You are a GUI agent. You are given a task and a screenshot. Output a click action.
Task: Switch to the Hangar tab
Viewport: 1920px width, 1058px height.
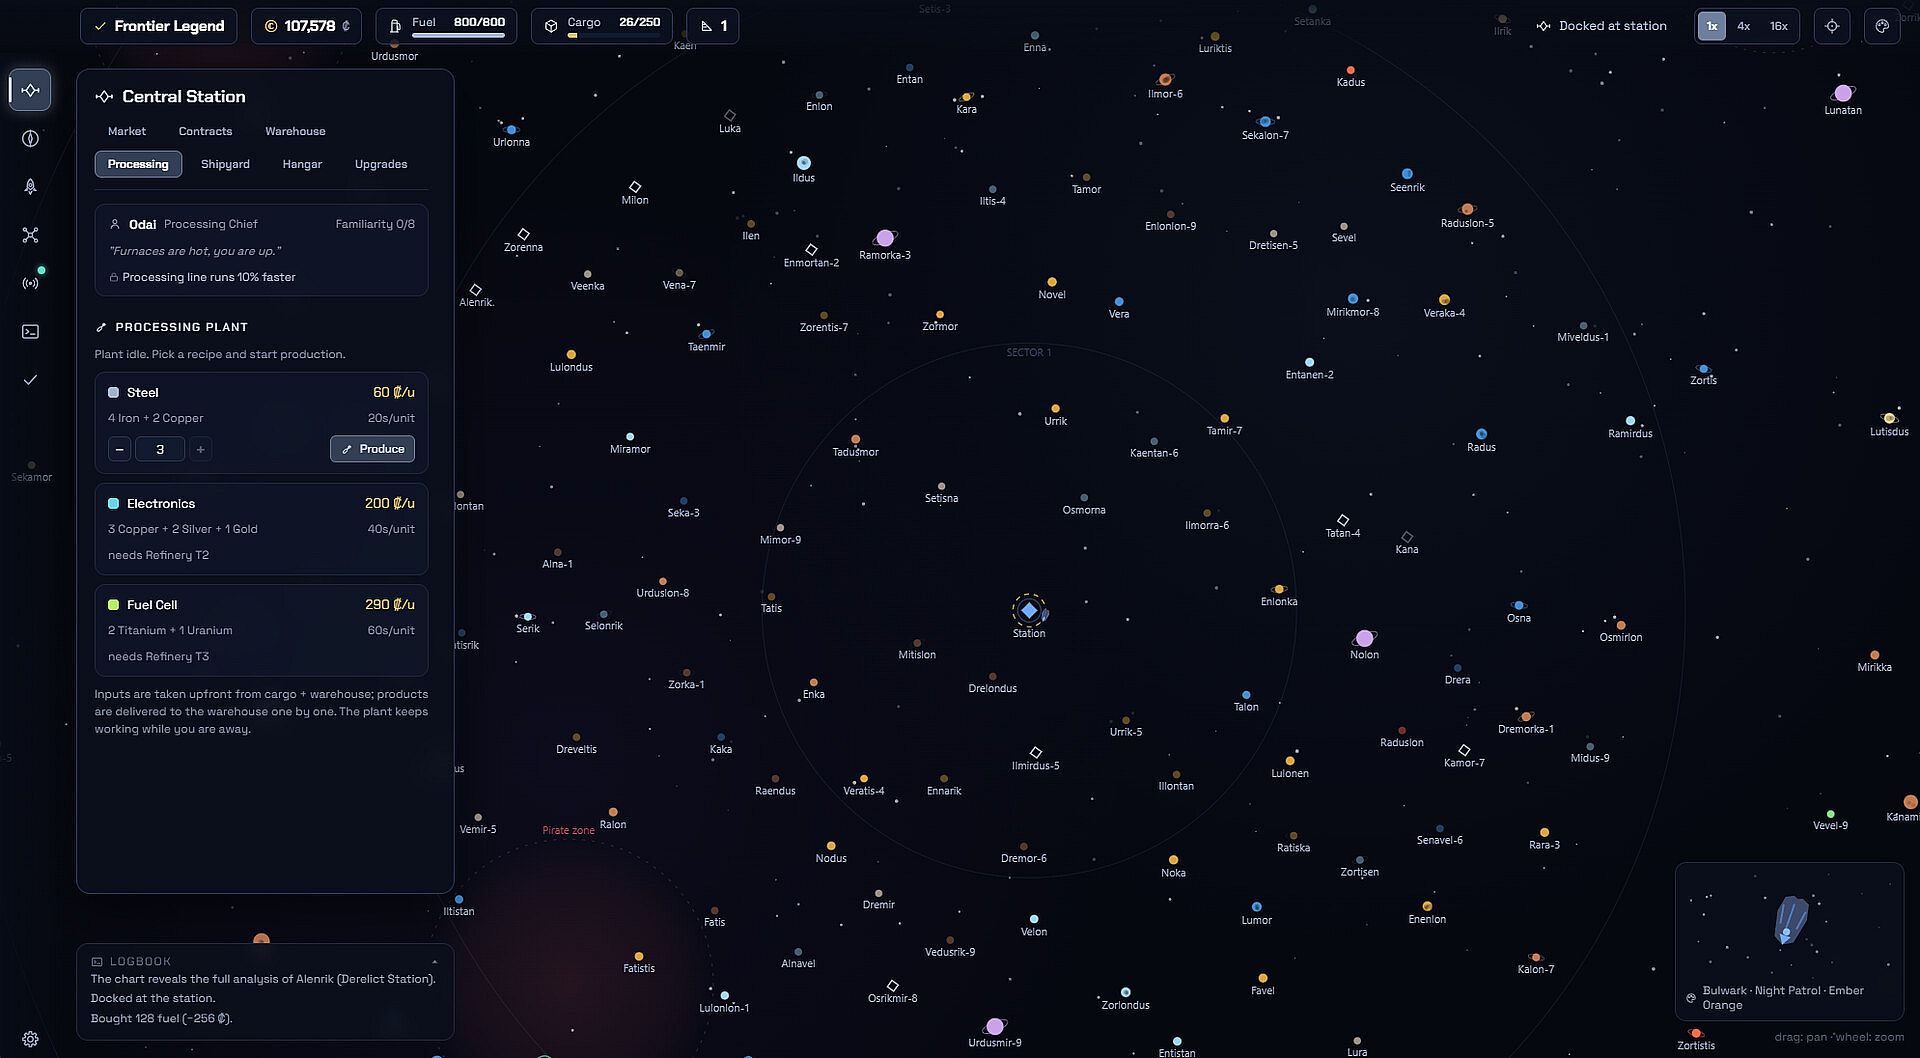pyautogui.click(x=302, y=164)
